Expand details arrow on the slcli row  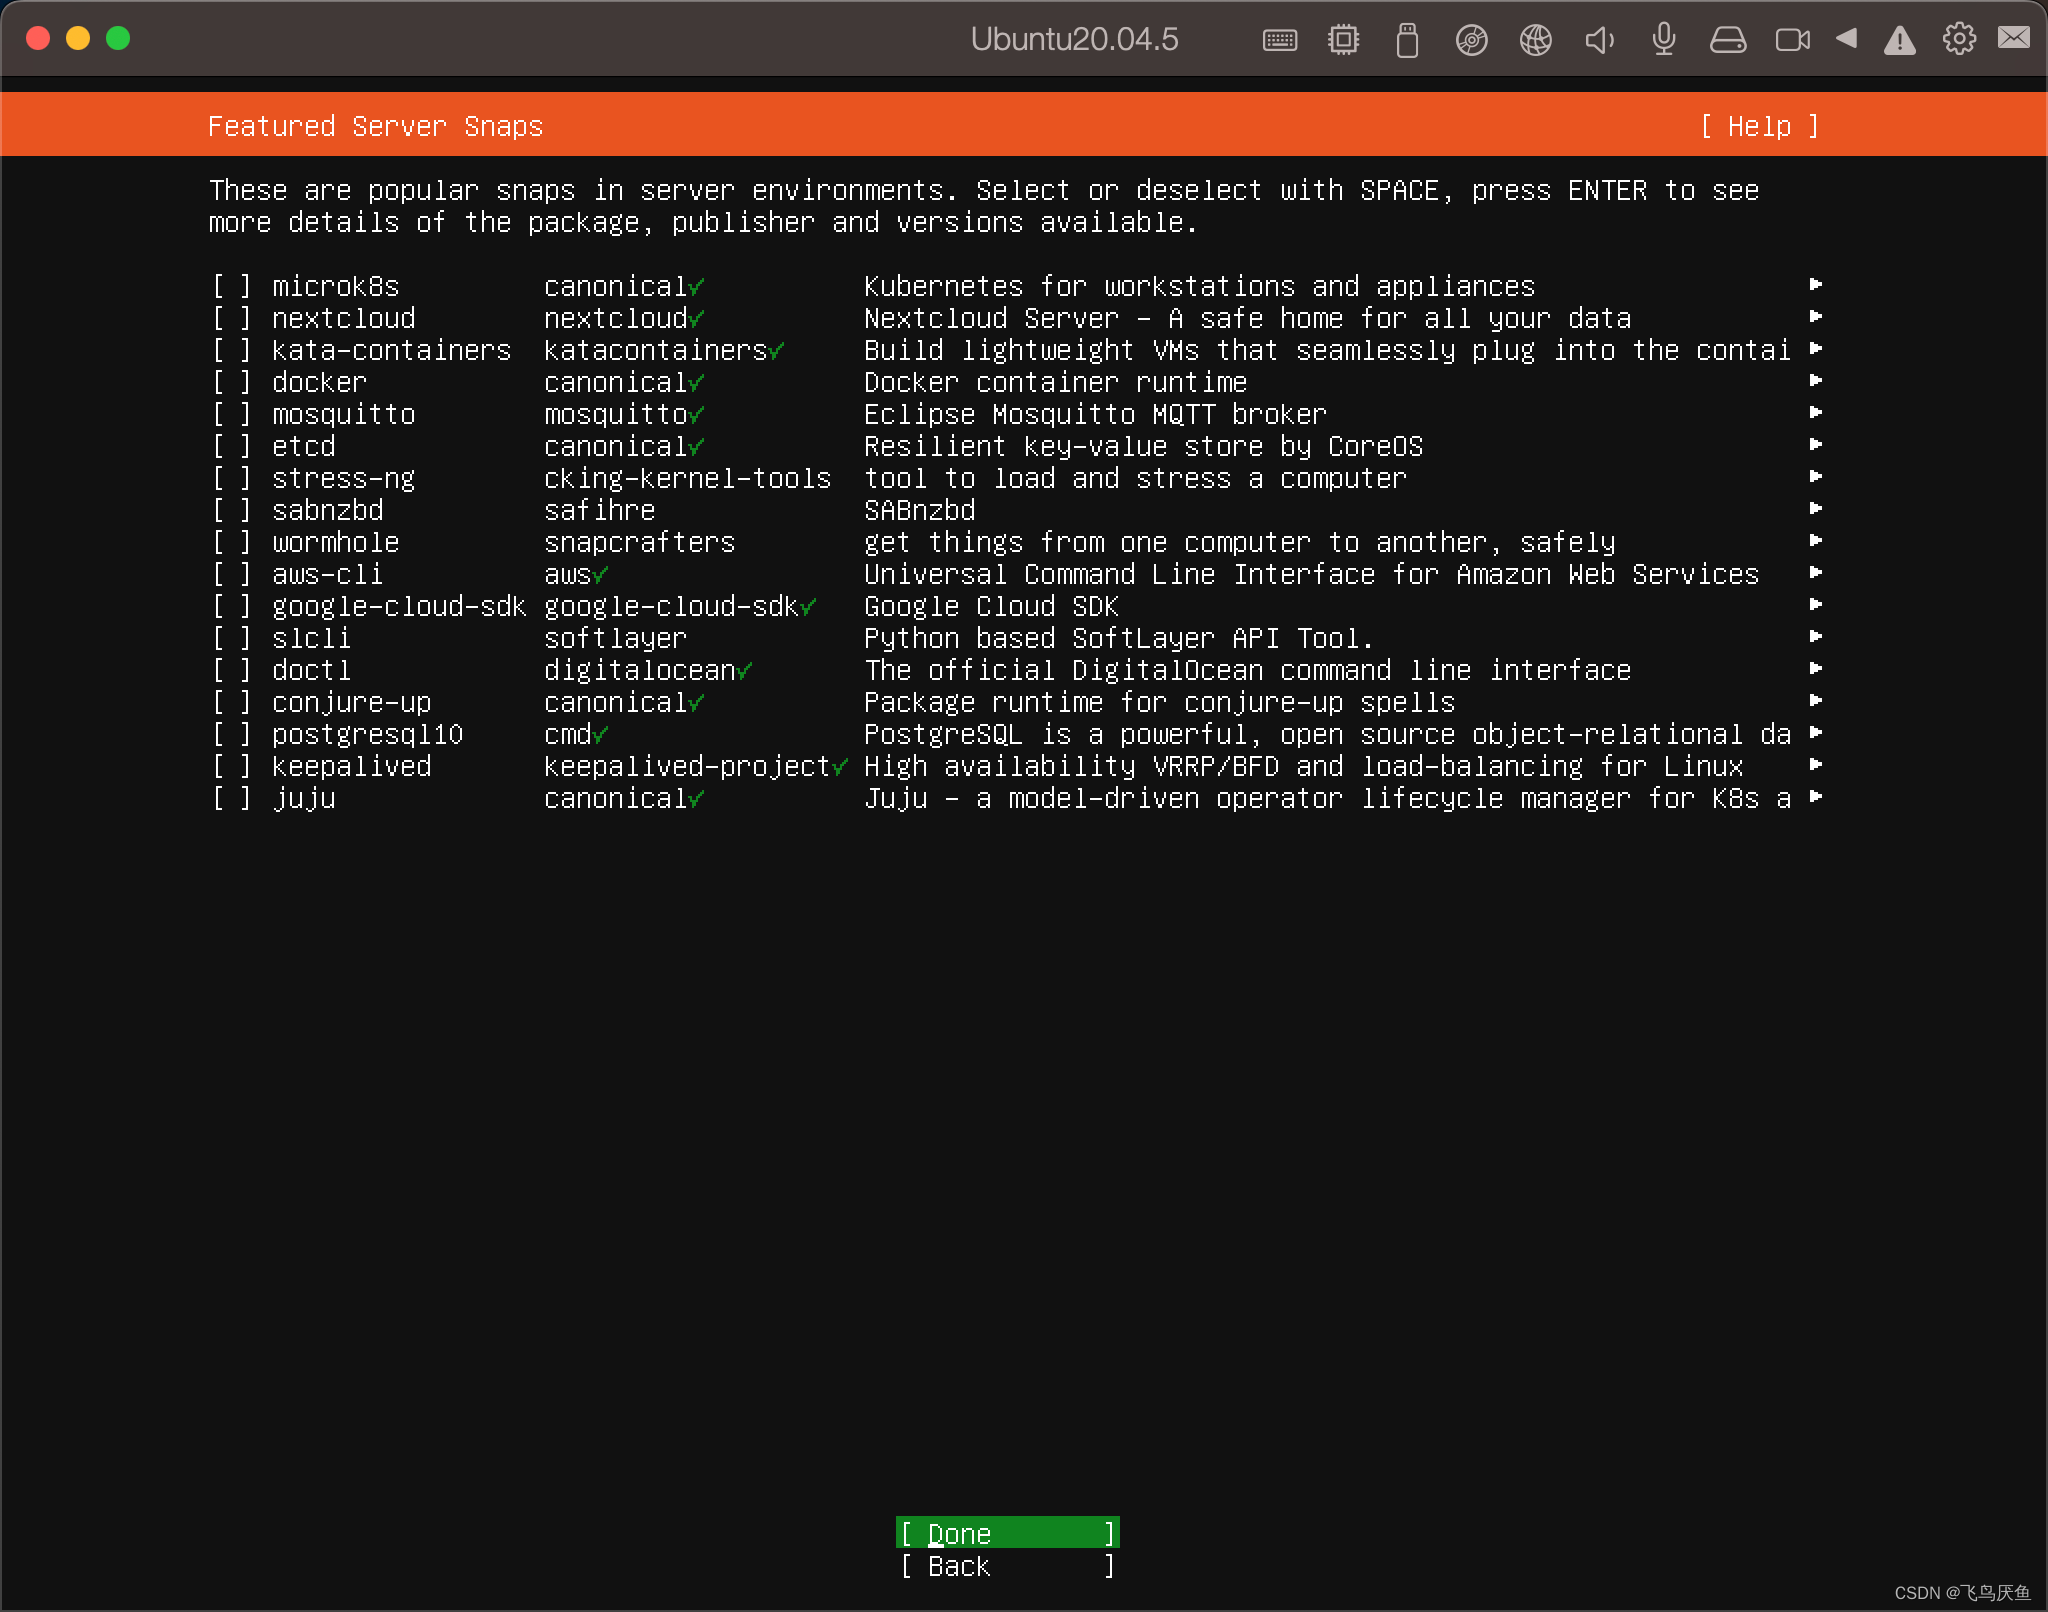pos(1816,637)
